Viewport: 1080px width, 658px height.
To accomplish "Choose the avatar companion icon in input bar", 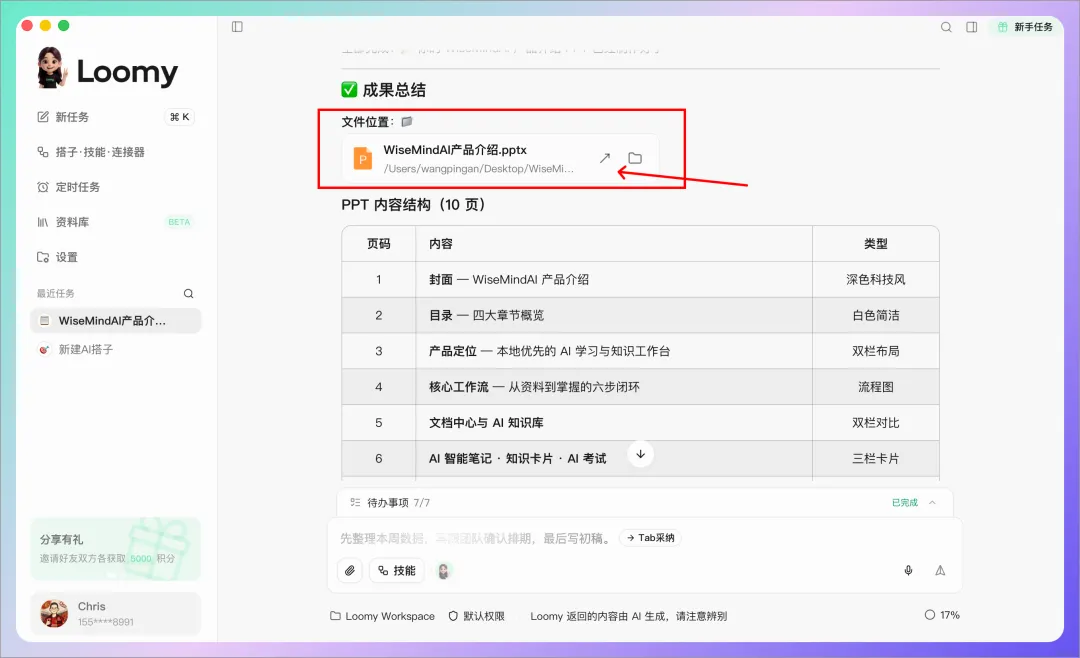I will pyautogui.click(x=444, y=570).
